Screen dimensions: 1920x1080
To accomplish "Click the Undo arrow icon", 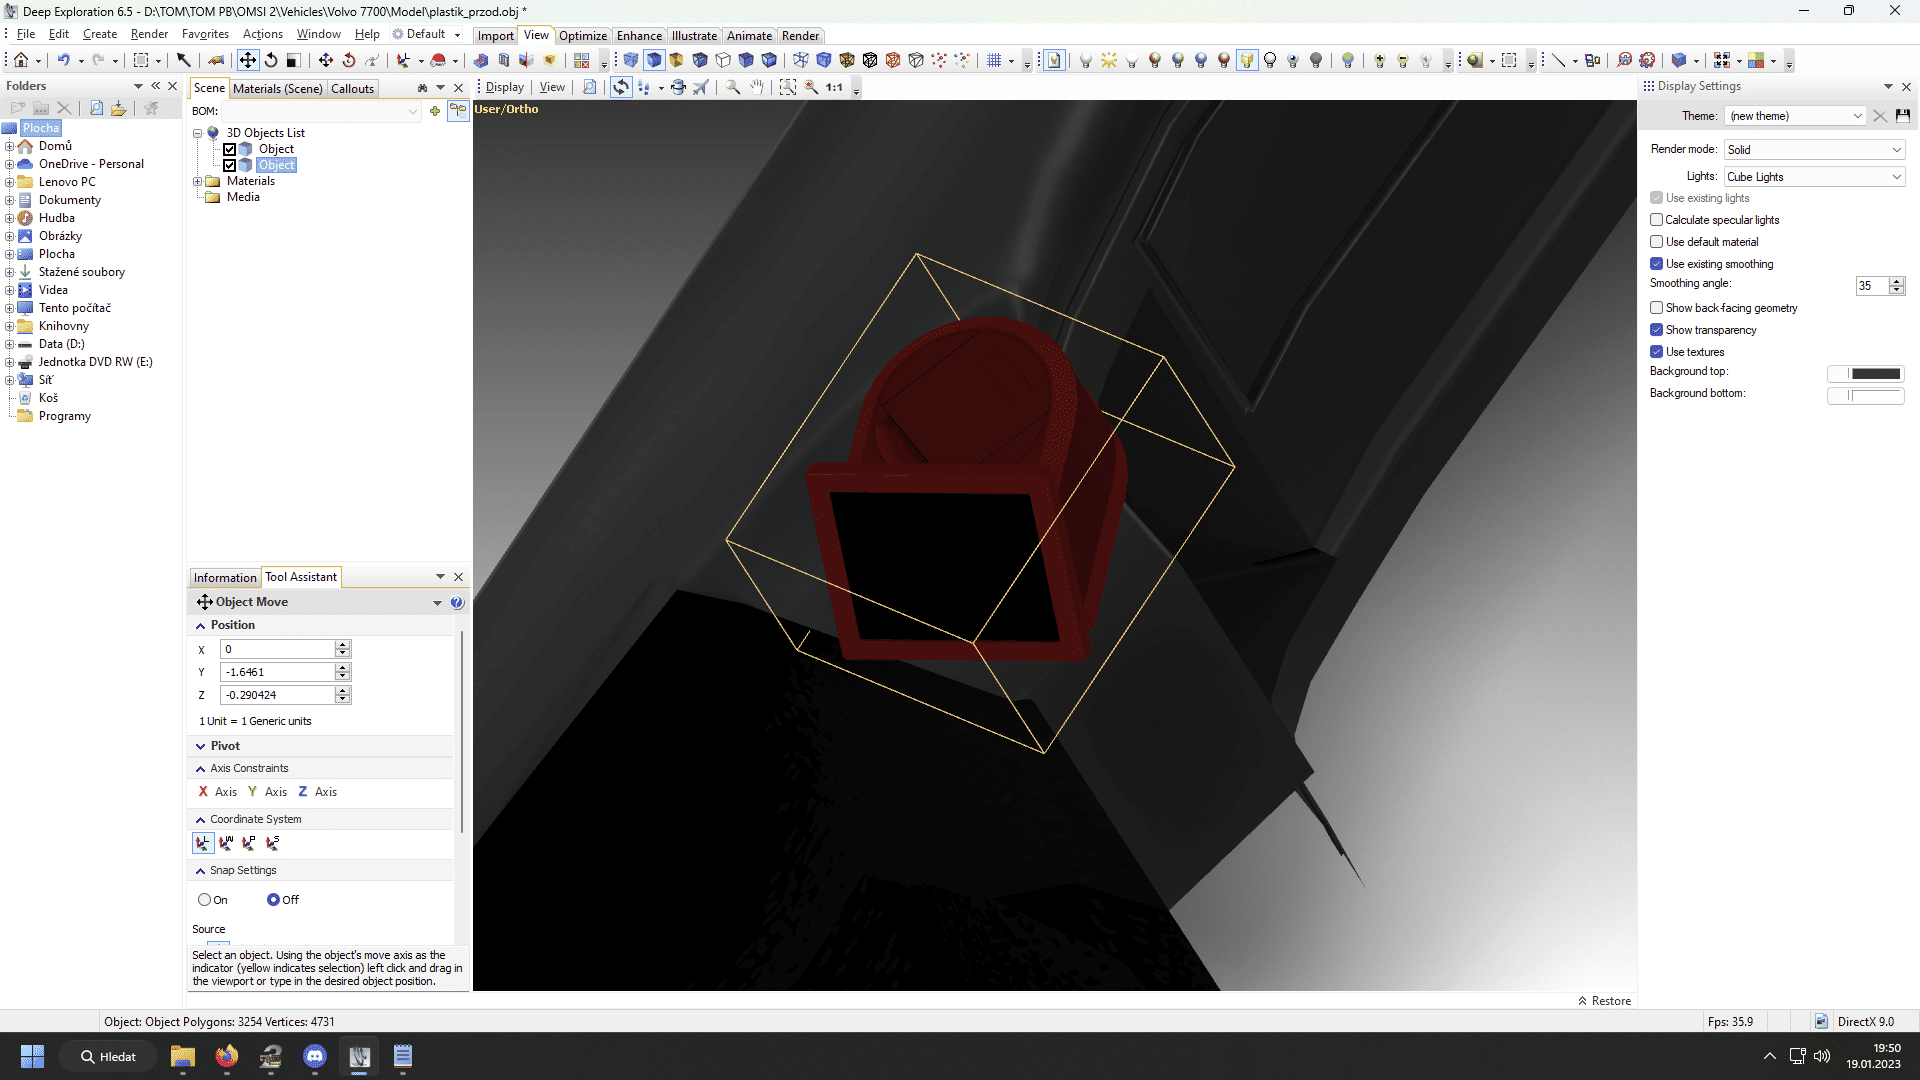I will point(63,61).
